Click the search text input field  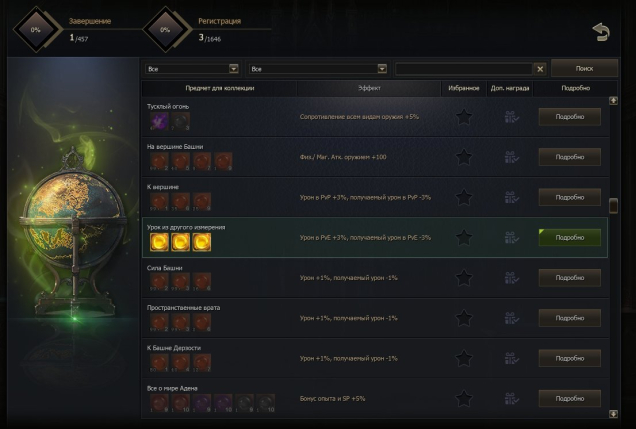point(464,69)
